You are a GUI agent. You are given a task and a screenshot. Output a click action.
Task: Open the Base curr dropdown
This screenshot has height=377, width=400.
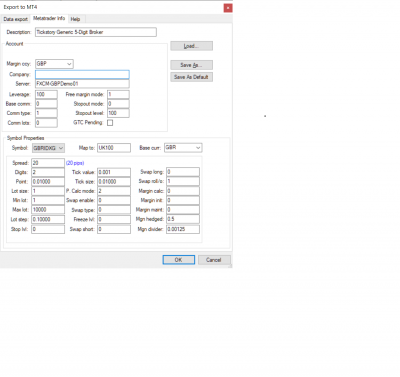pyautogui.click(x=183, y=147)
